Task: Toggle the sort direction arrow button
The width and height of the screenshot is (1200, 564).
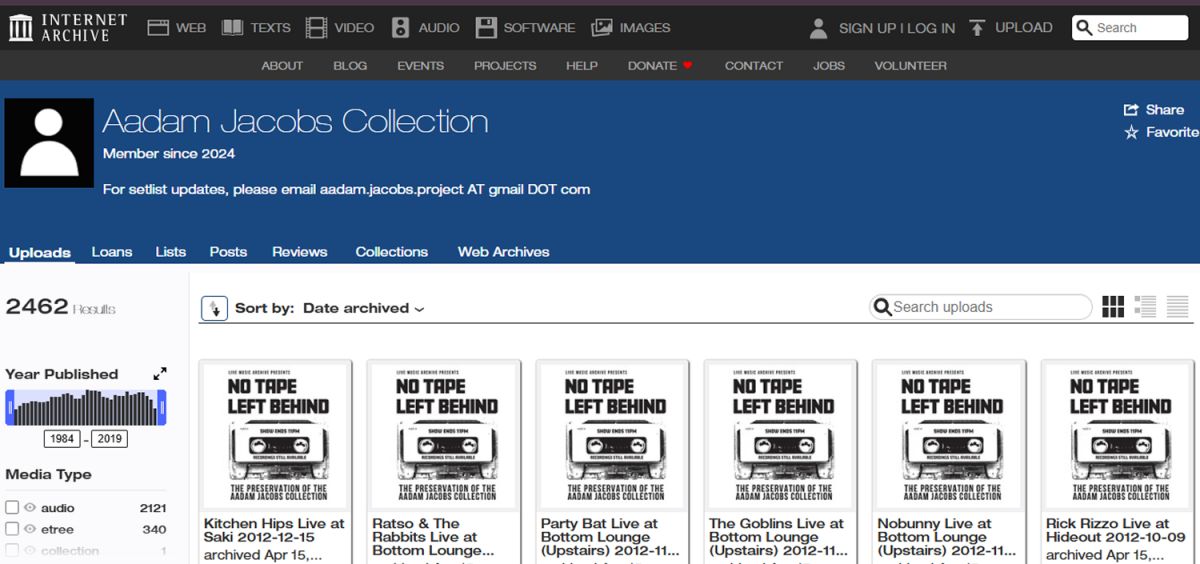Action: (x=214, y=308)
